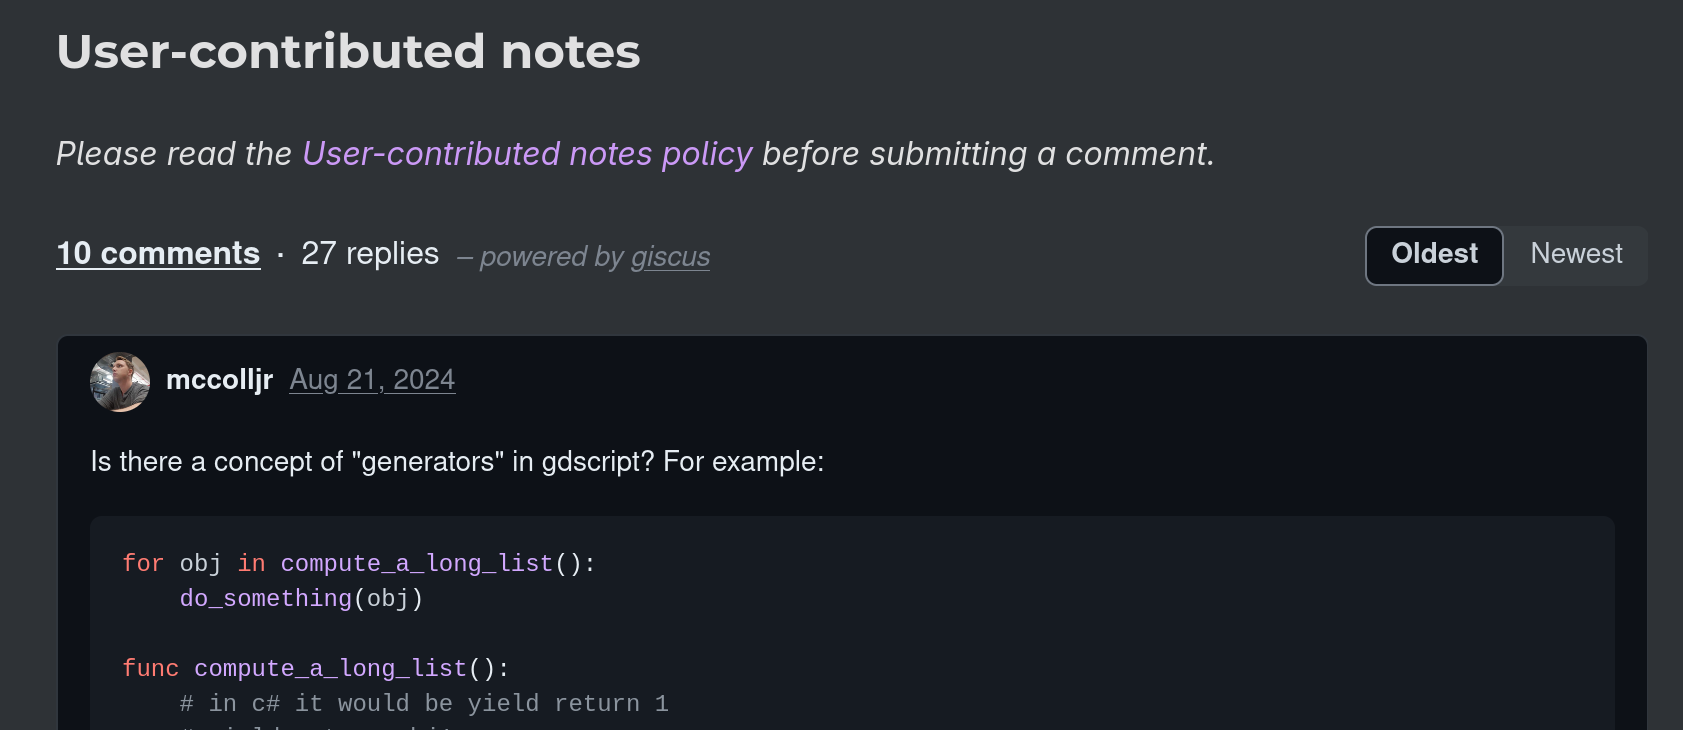Open the mccolljr username profile
Image resolution: width=1683 pixels, height=730 pixels.
pyautogui.click(x=219, y=380)
